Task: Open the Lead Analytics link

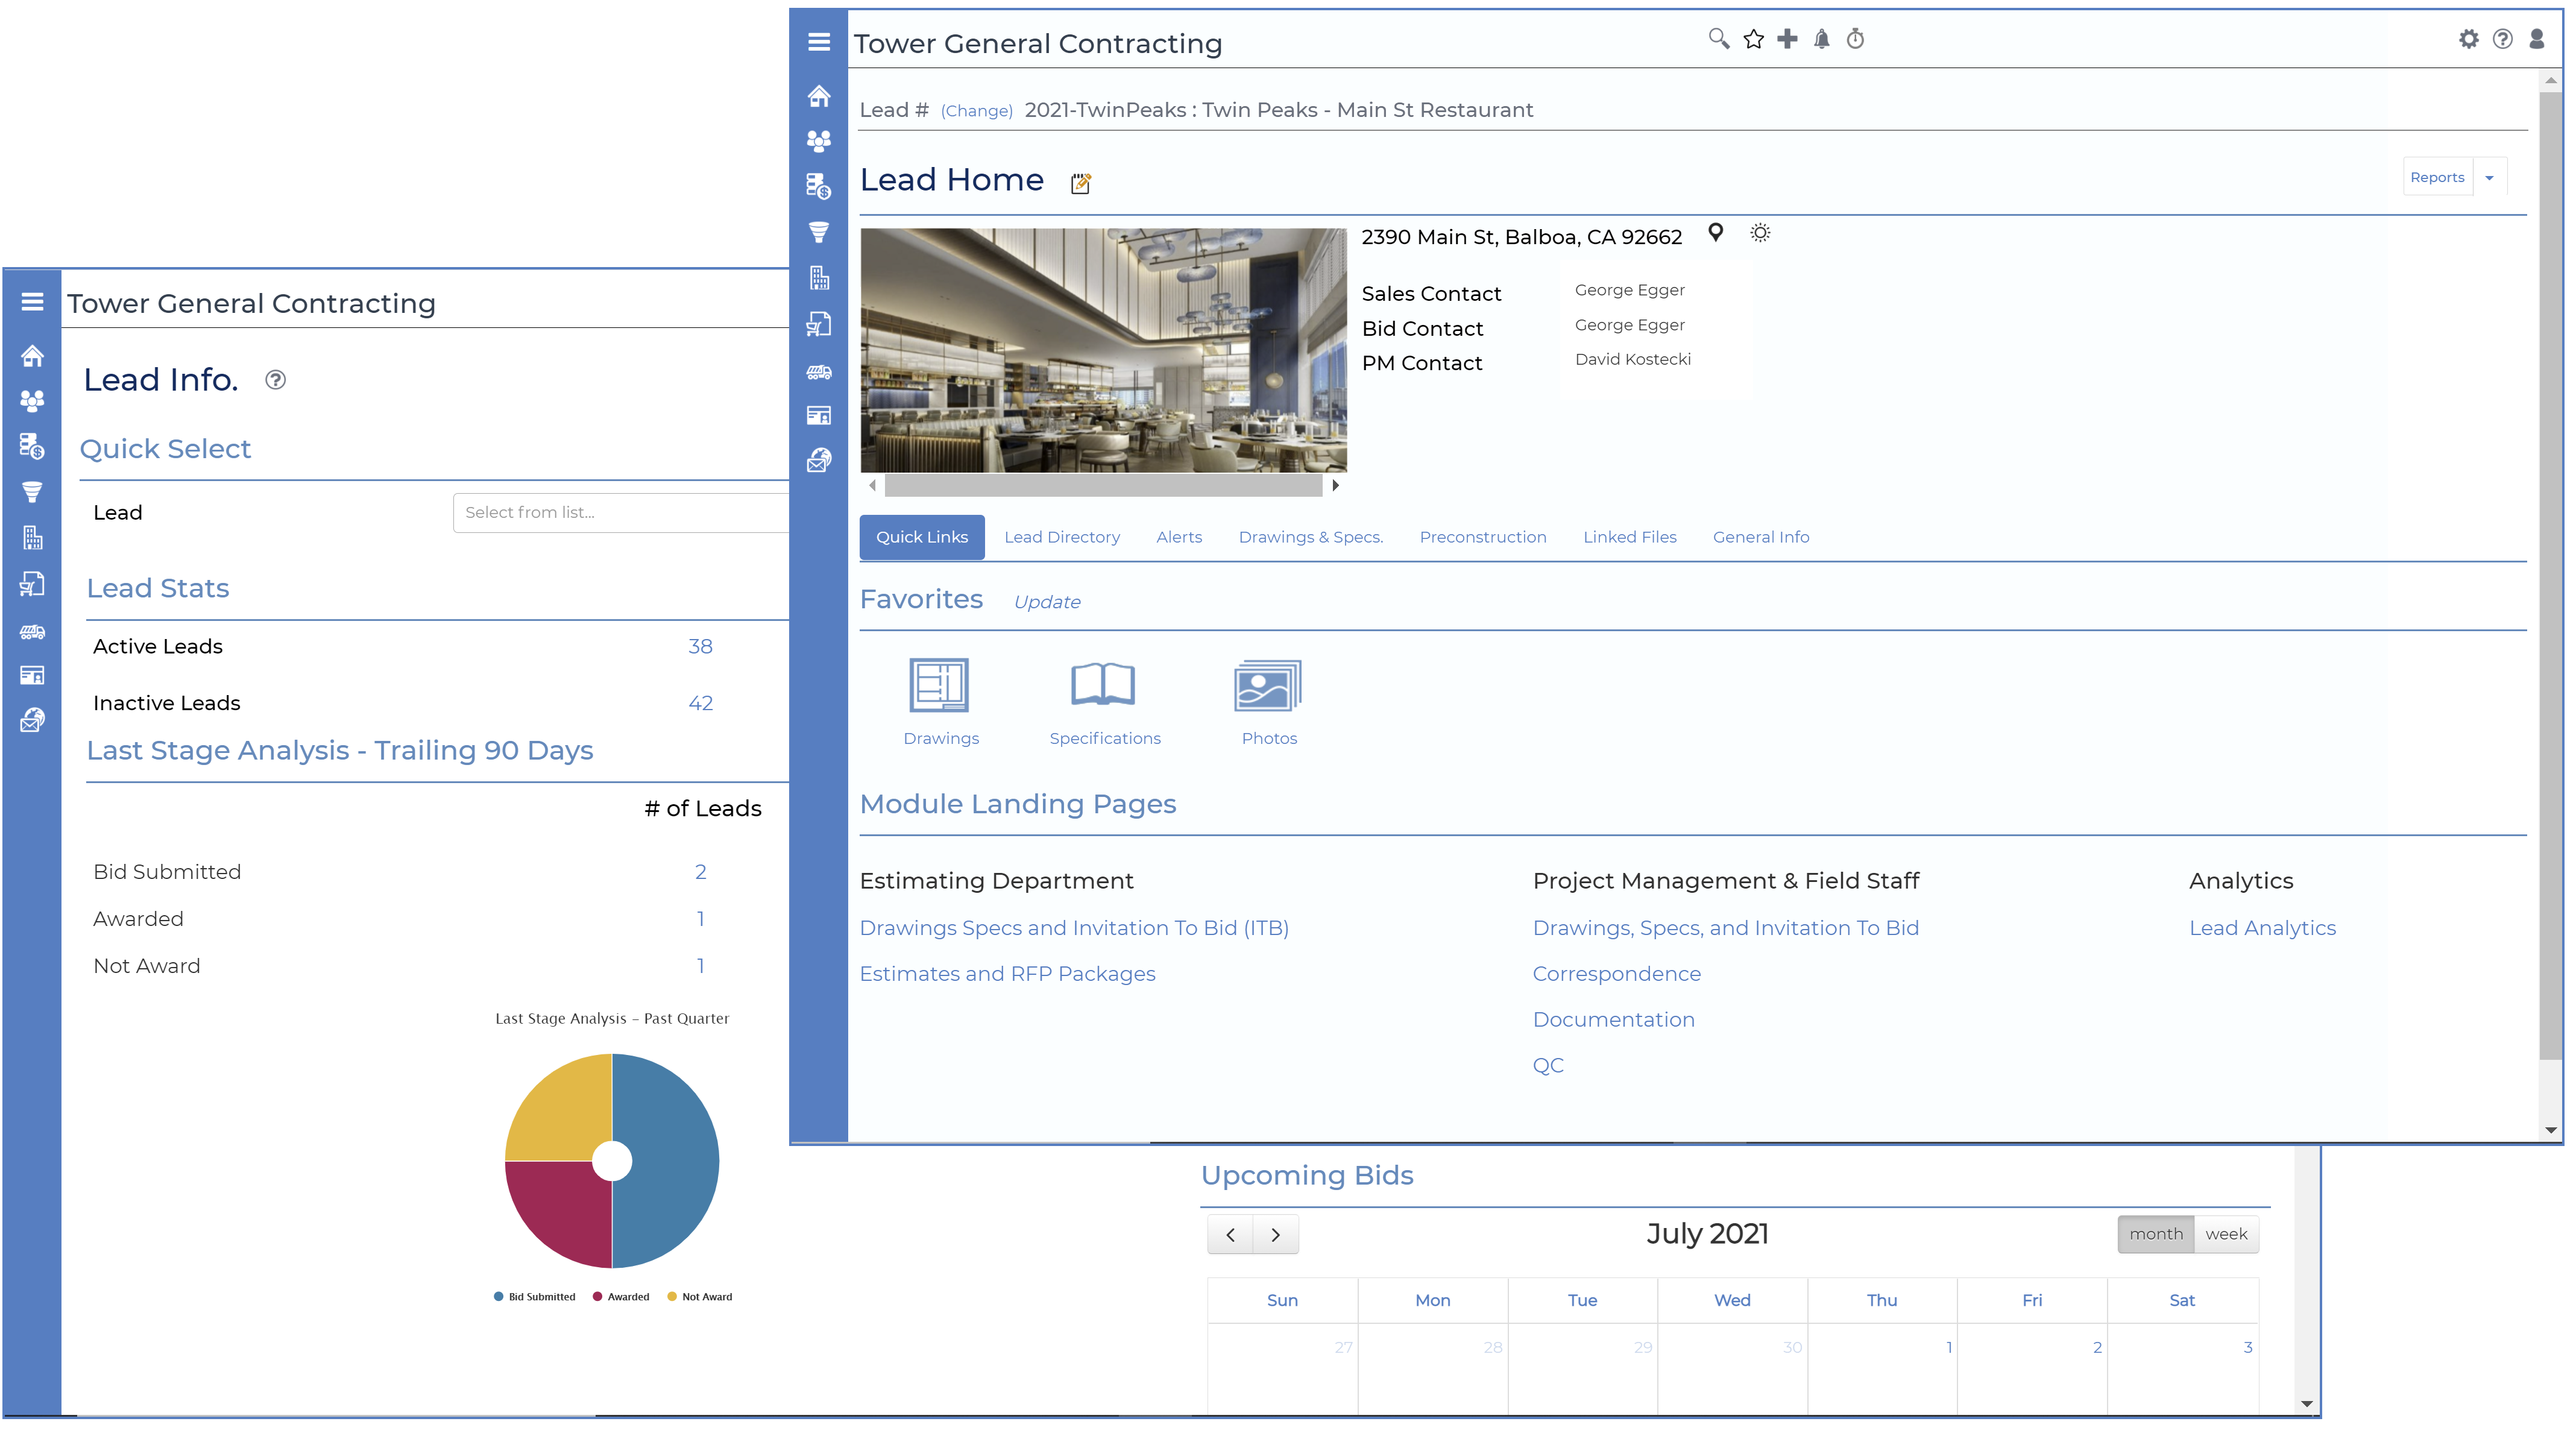Action: tap(2262, 928)
